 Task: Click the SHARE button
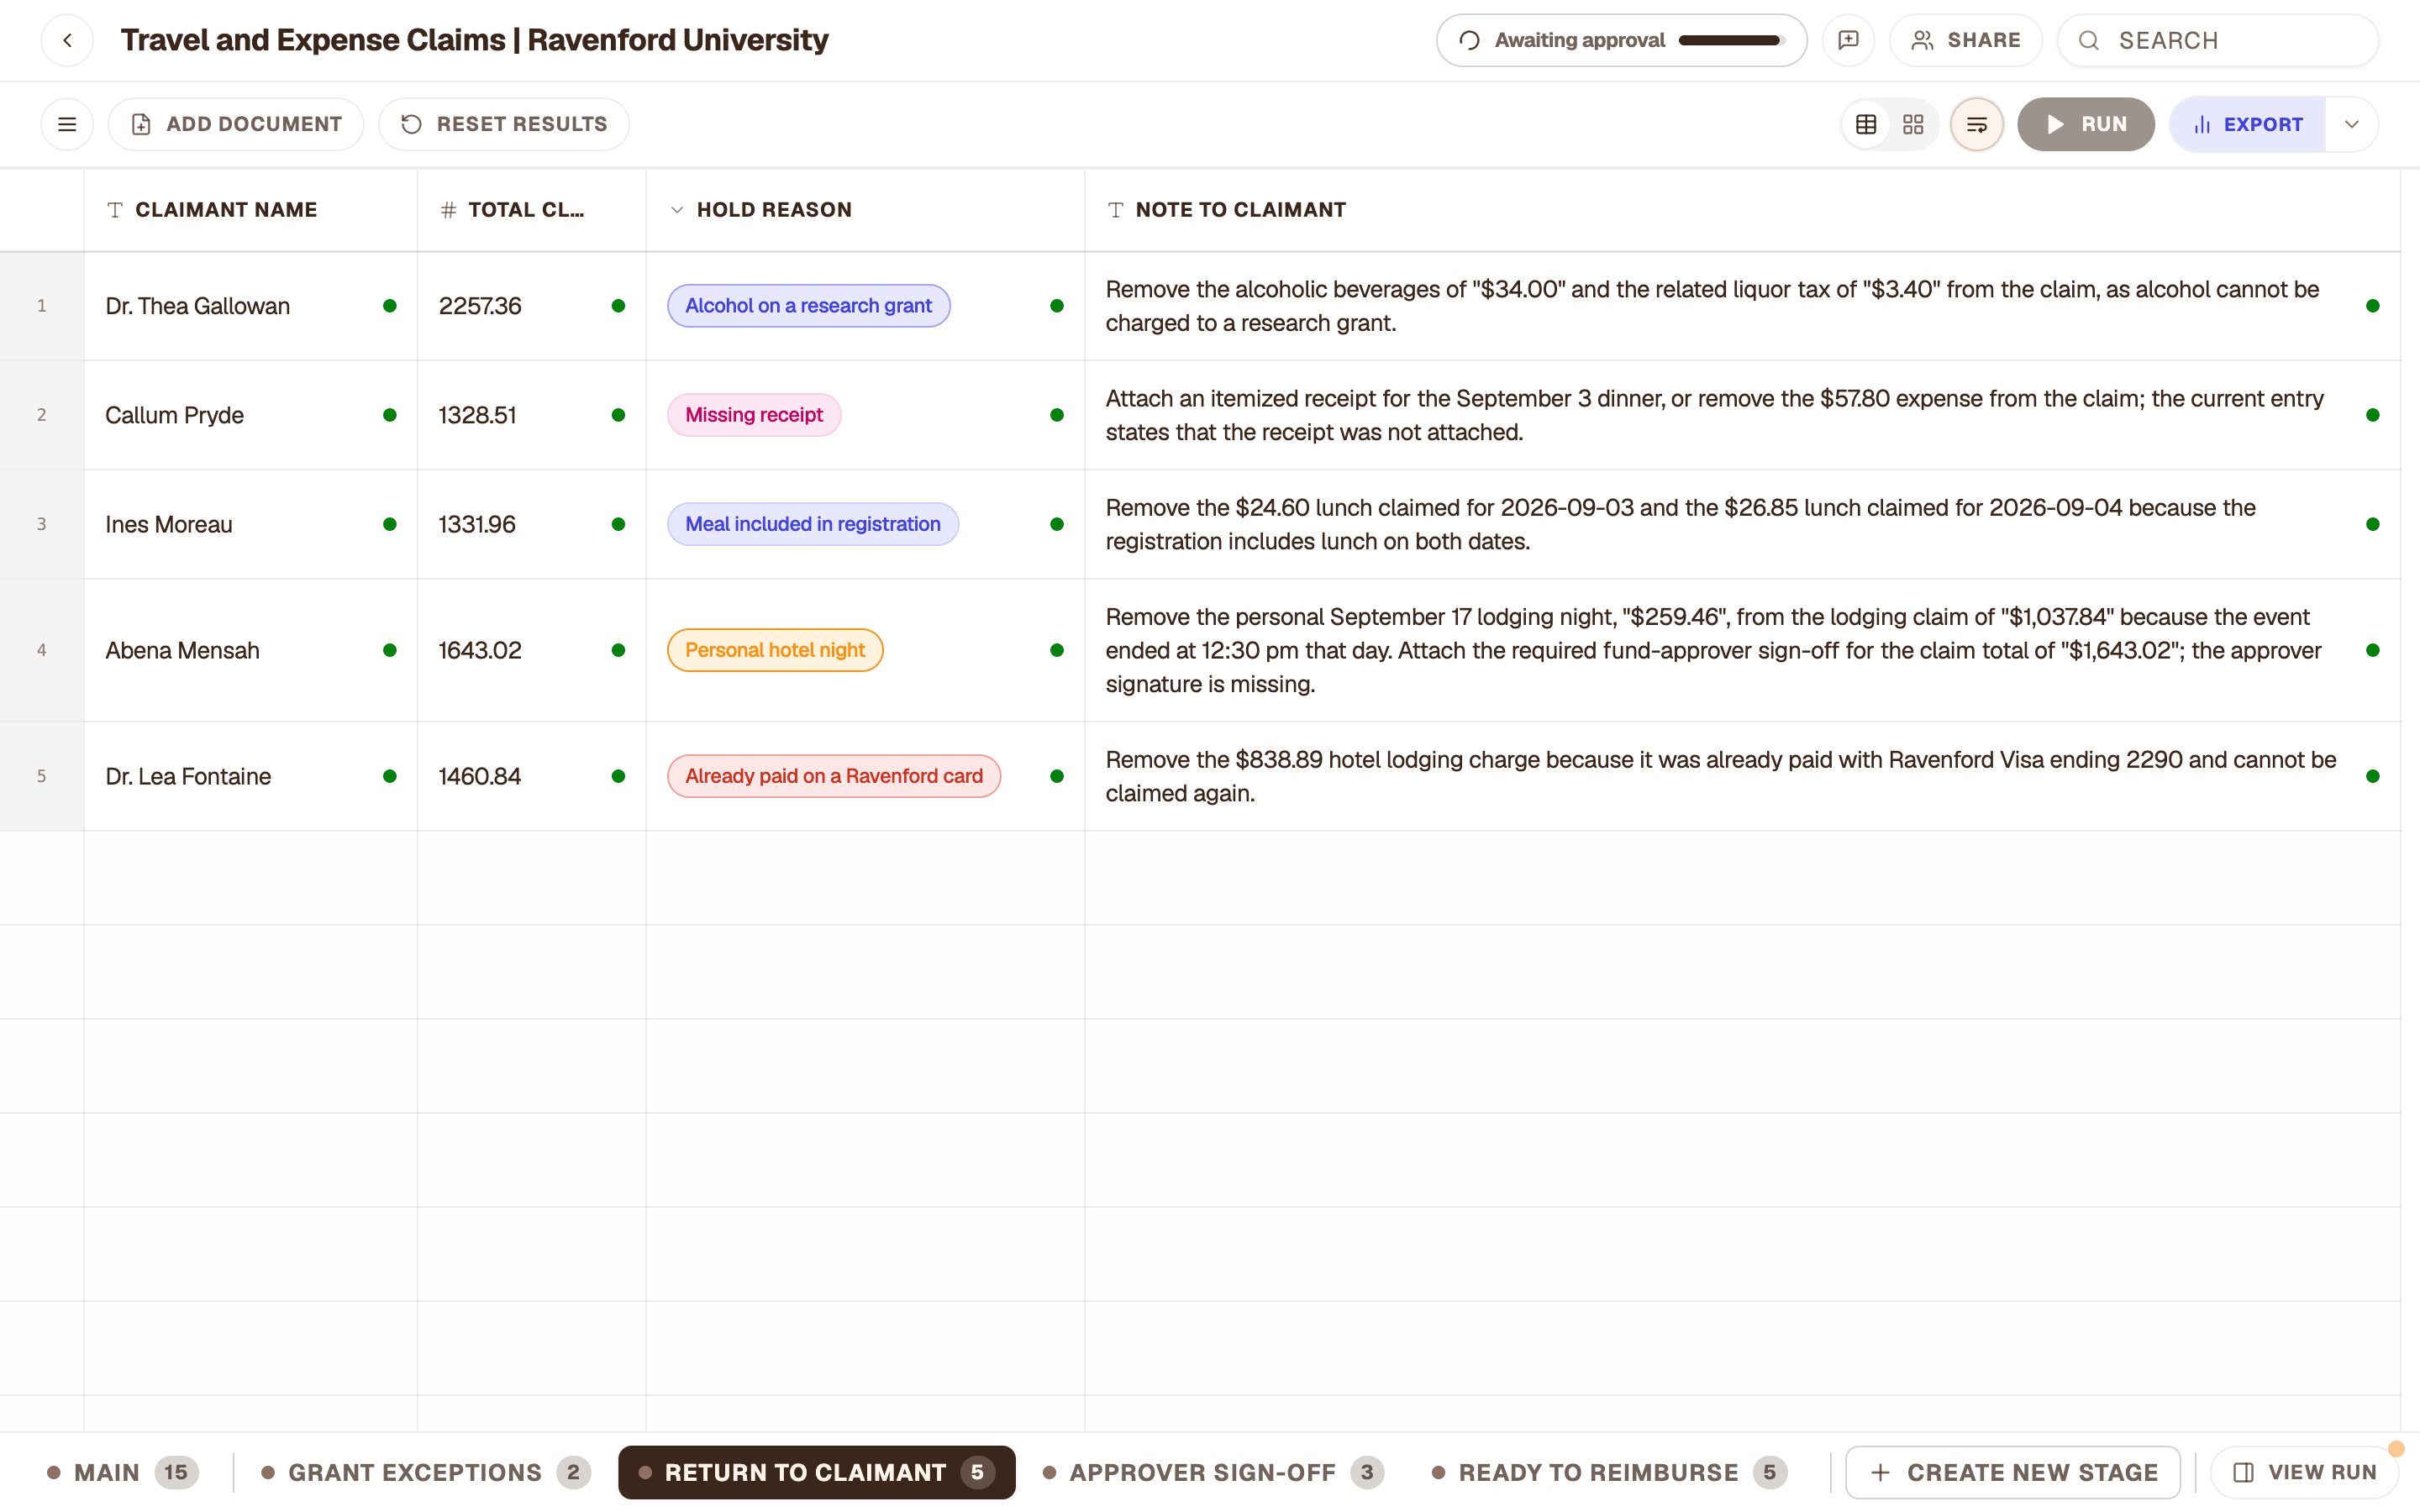[1966, 40]
